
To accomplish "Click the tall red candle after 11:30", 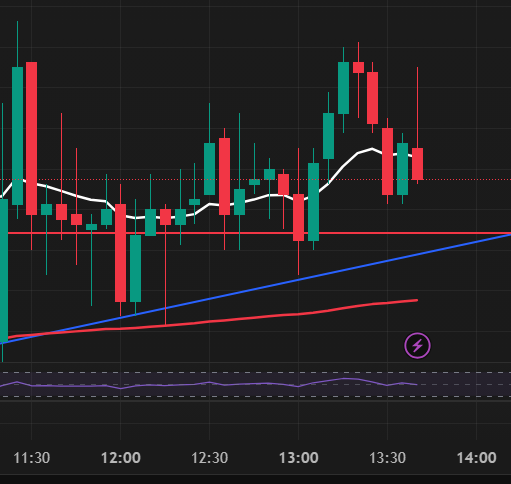I will 31,138.
